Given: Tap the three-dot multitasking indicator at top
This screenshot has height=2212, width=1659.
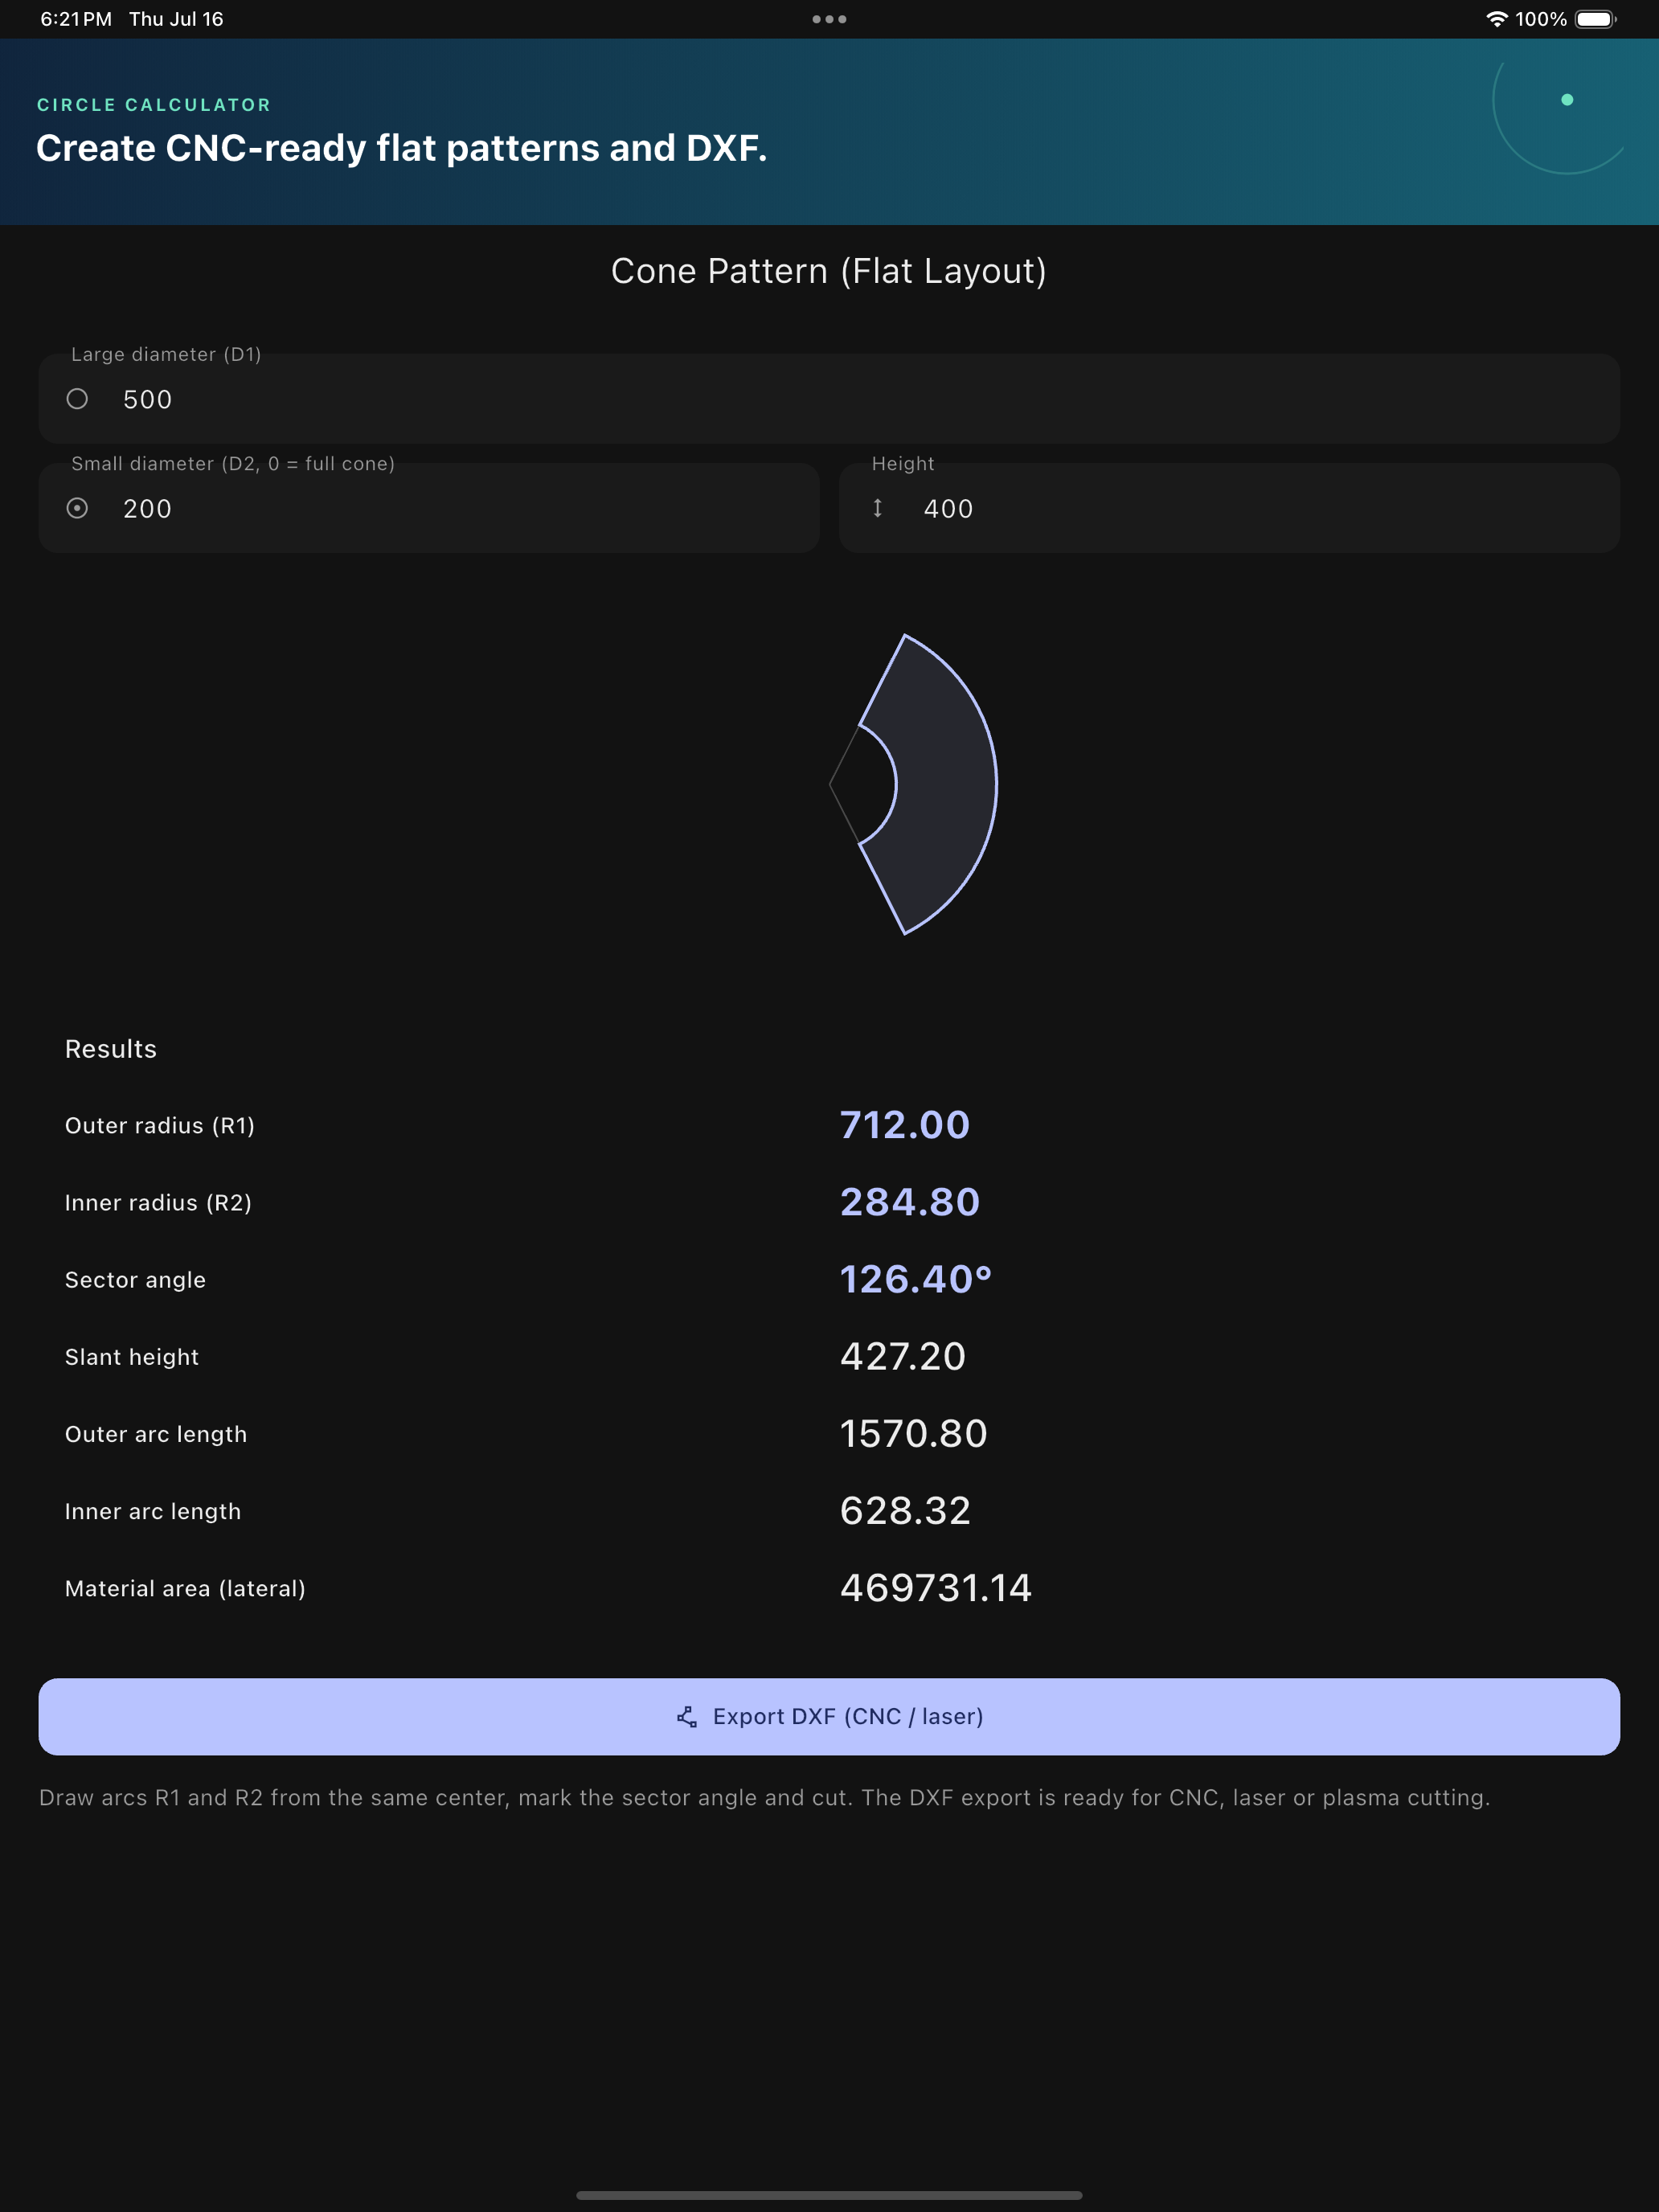Looking at the screenshot, I should pyautogui.click(x=829, y=19).
